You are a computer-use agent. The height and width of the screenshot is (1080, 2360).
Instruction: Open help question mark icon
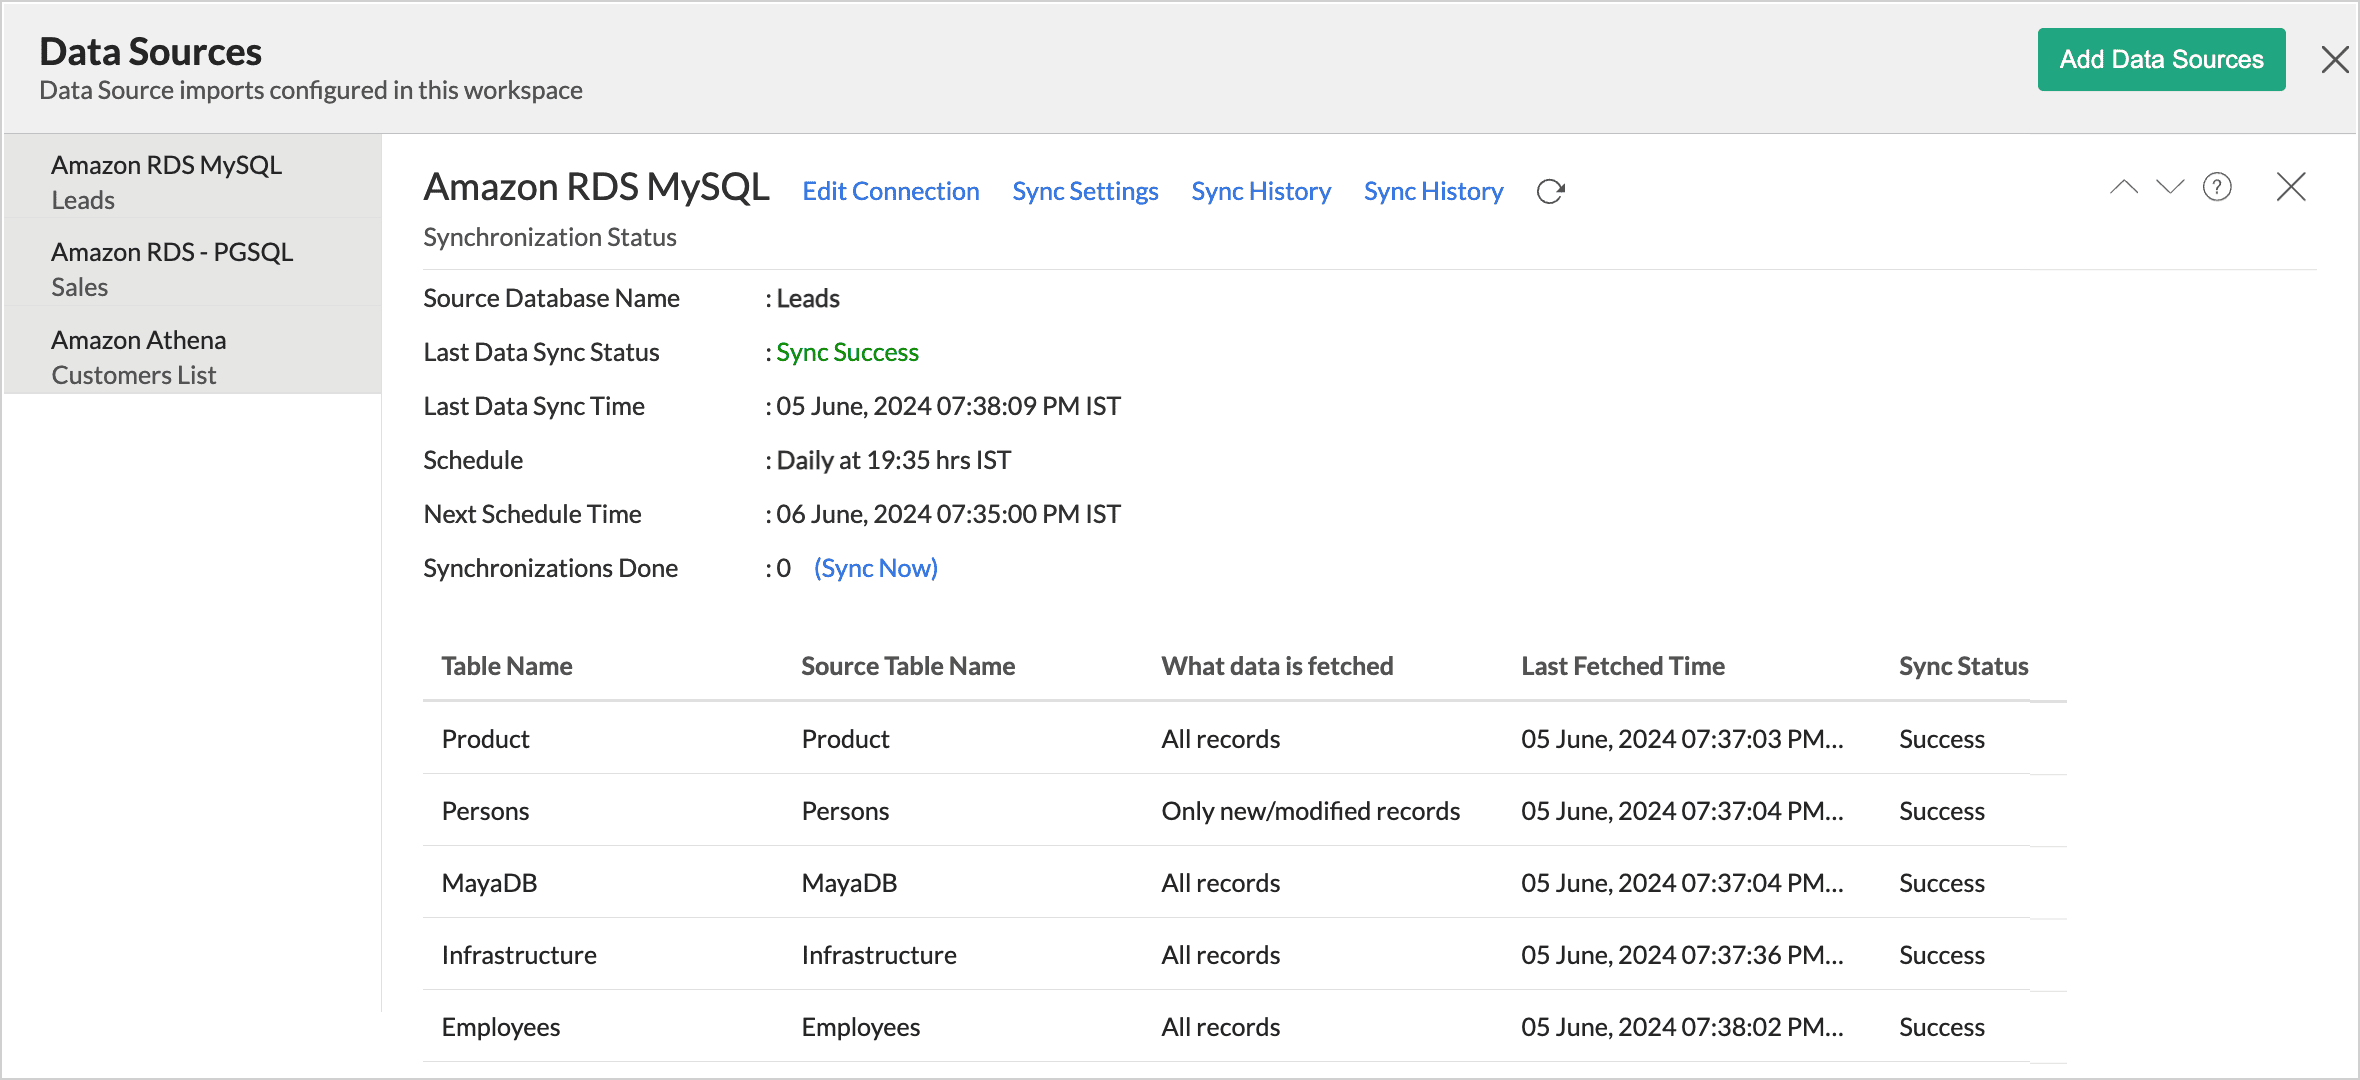tap(2217, 187)
